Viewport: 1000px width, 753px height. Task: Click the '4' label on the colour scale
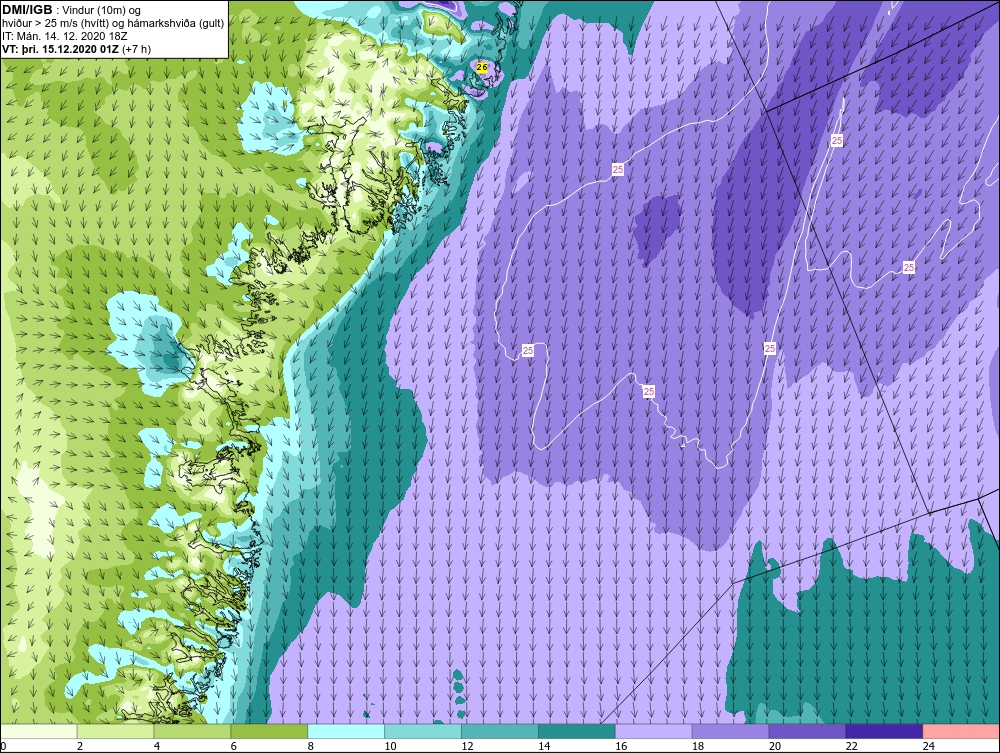pyautogui.click(x=157, y=746)
